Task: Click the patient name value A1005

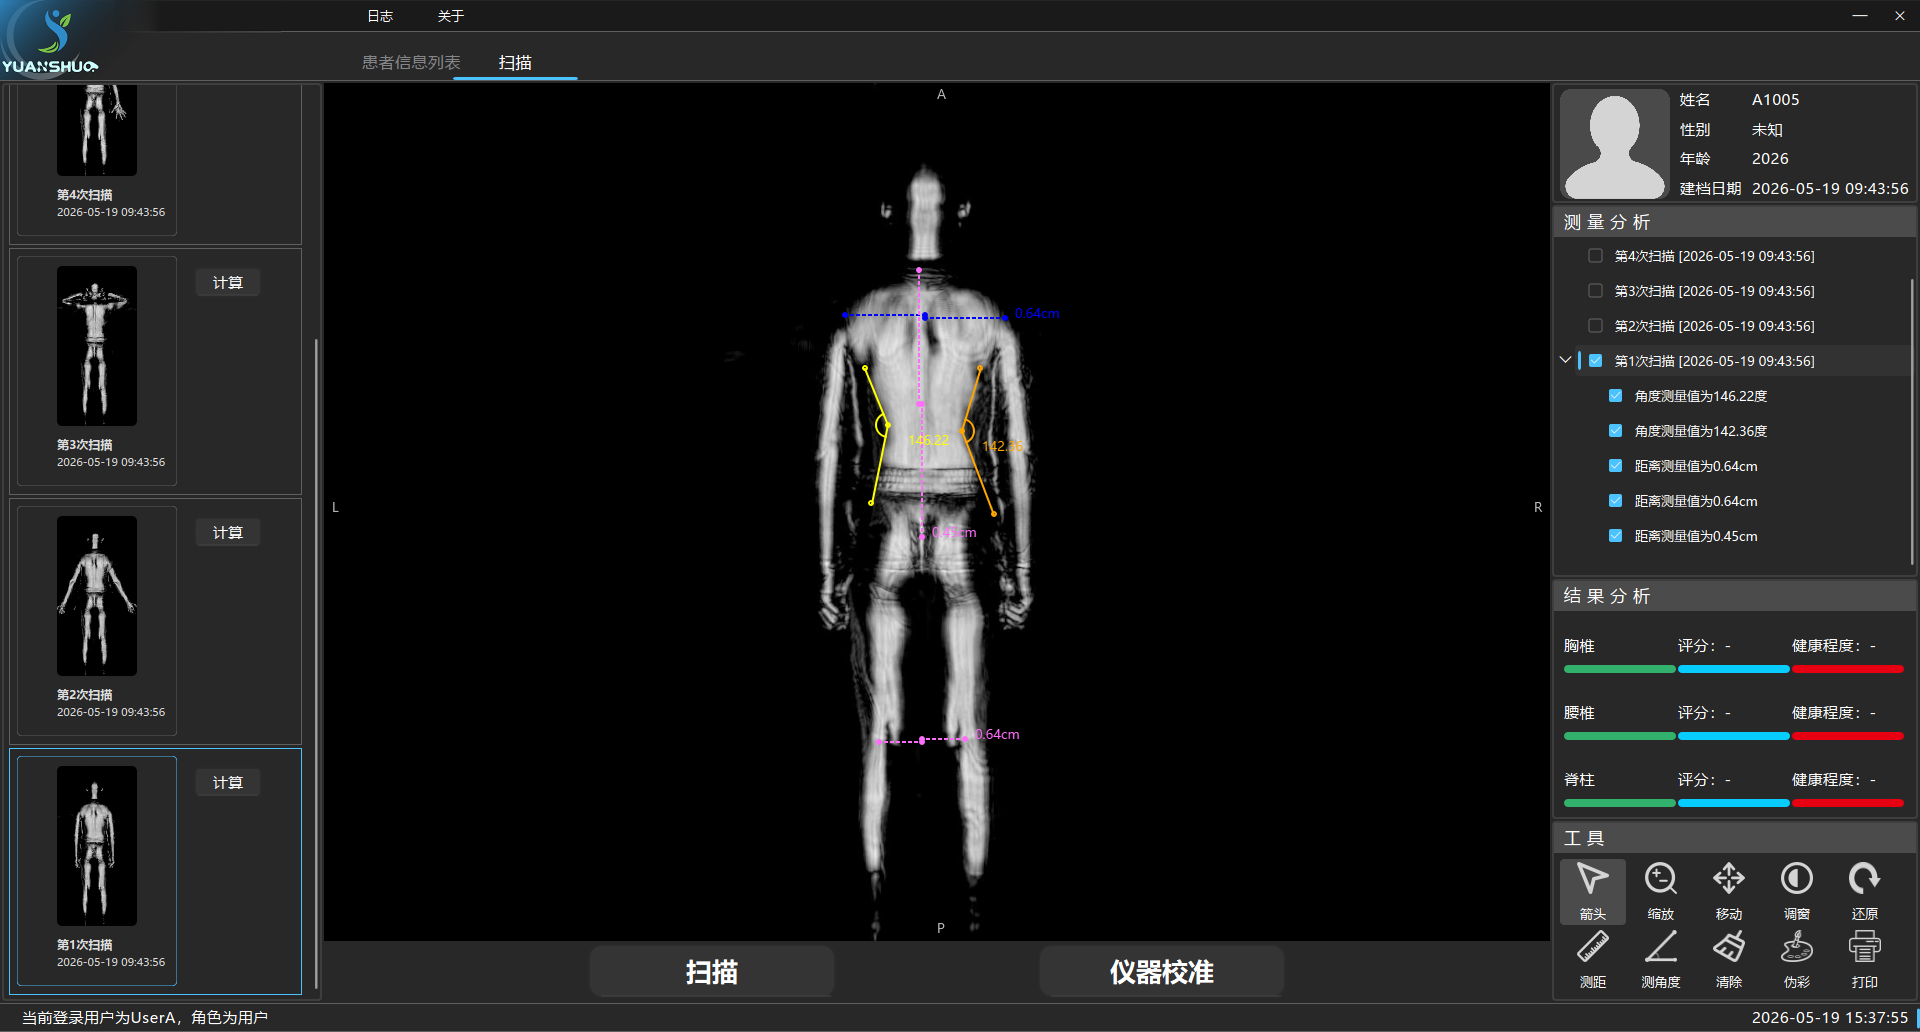Action: tap(1775, 100)
